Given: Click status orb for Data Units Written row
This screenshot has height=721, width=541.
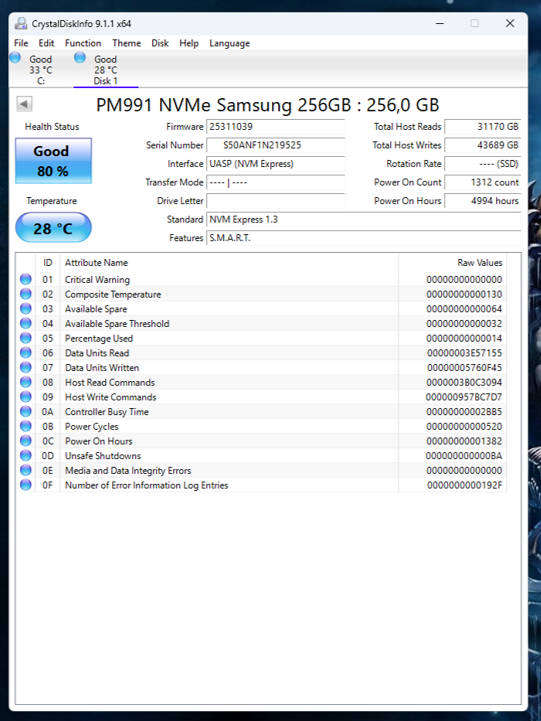Looking at the screenshot, I should coord(26,367).
